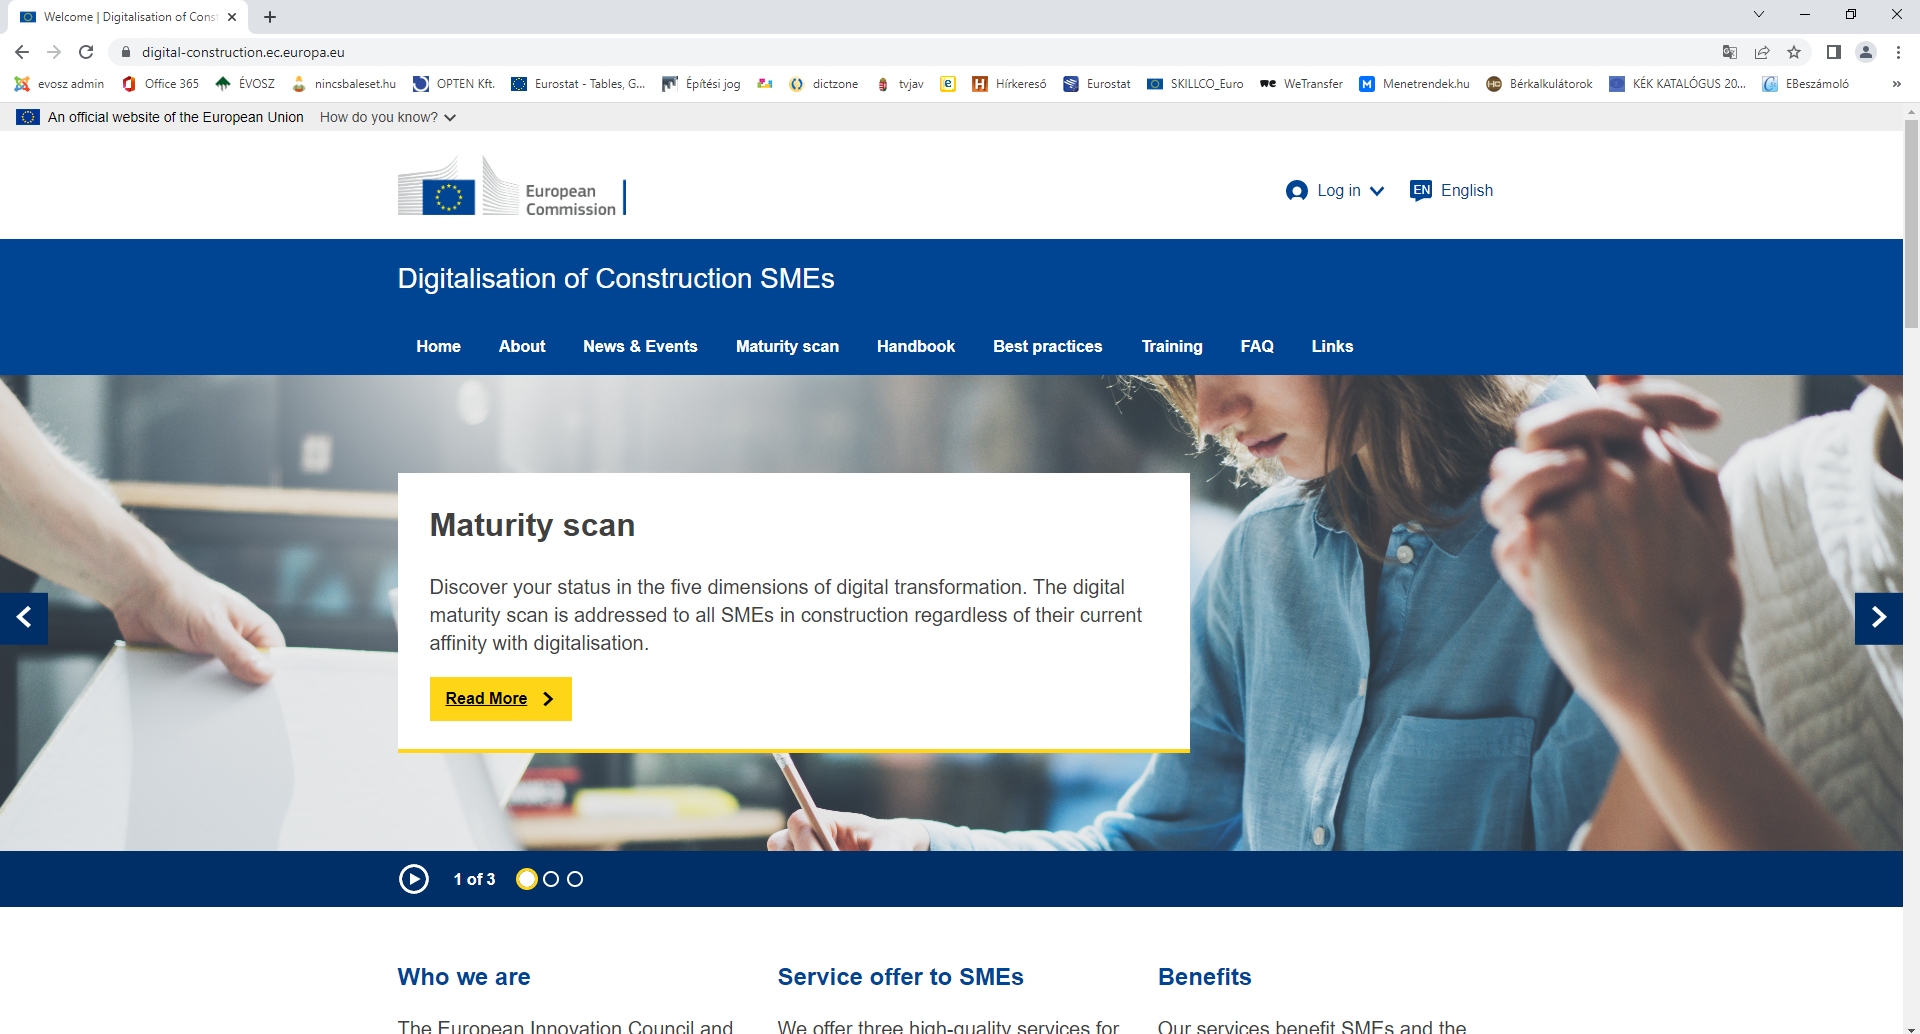1920x1034 pixels.
Task: Select the third carousel slide dot
Action: point(575,879)
